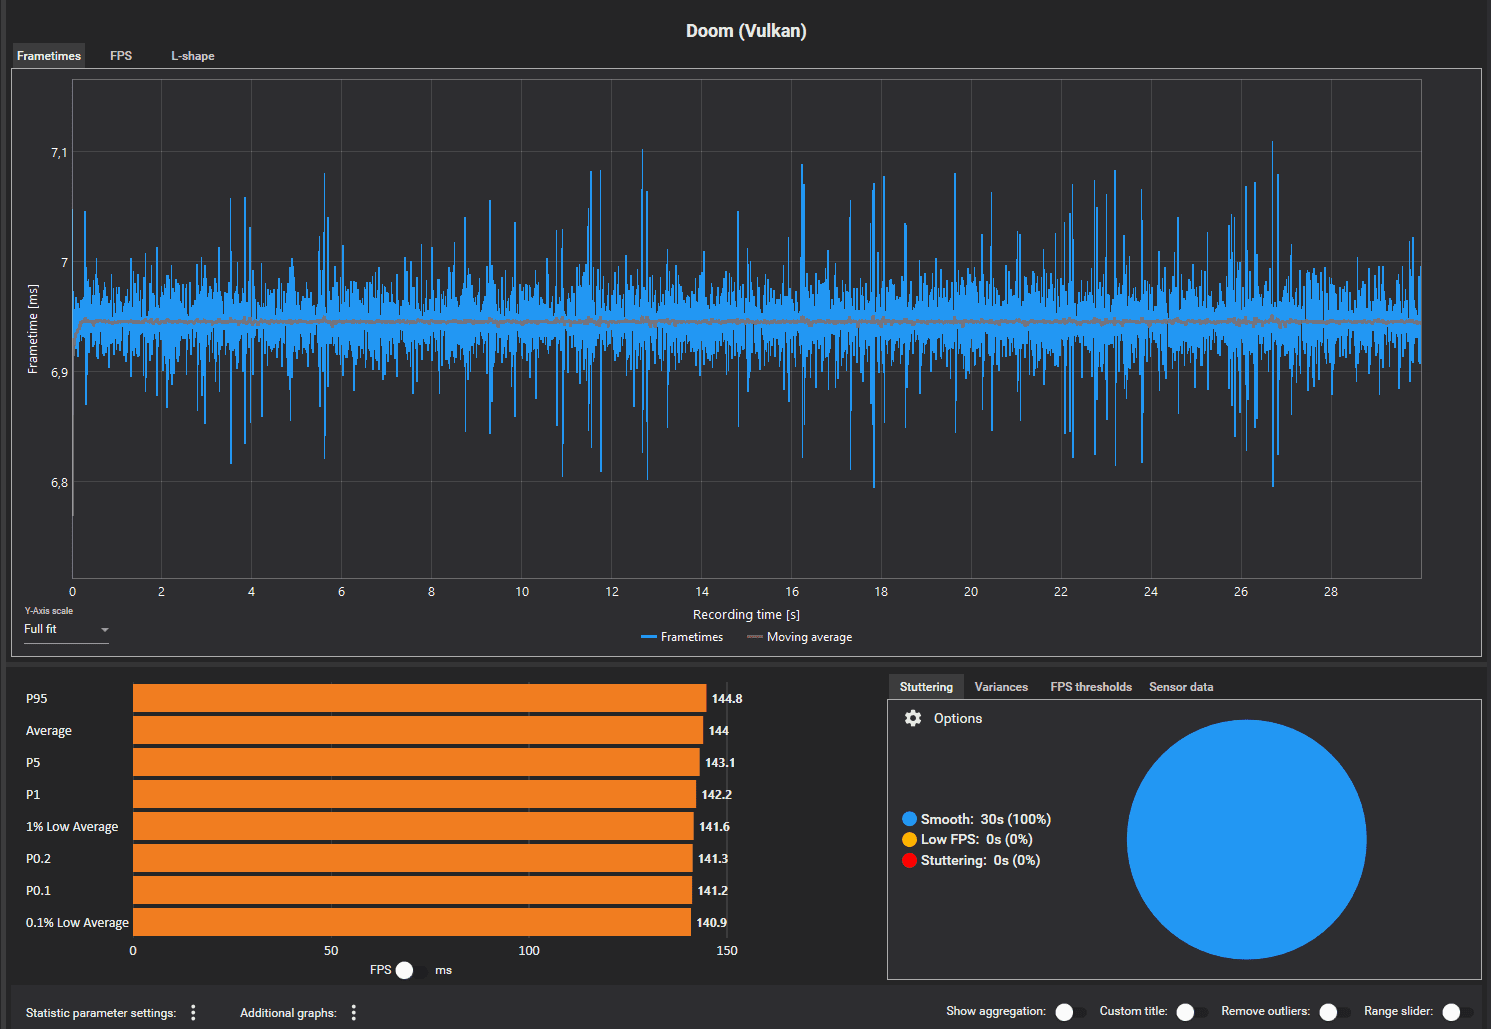Switch to the Frametimes tab
This screenshot has height=1029, width=1491.
[49, 56]
